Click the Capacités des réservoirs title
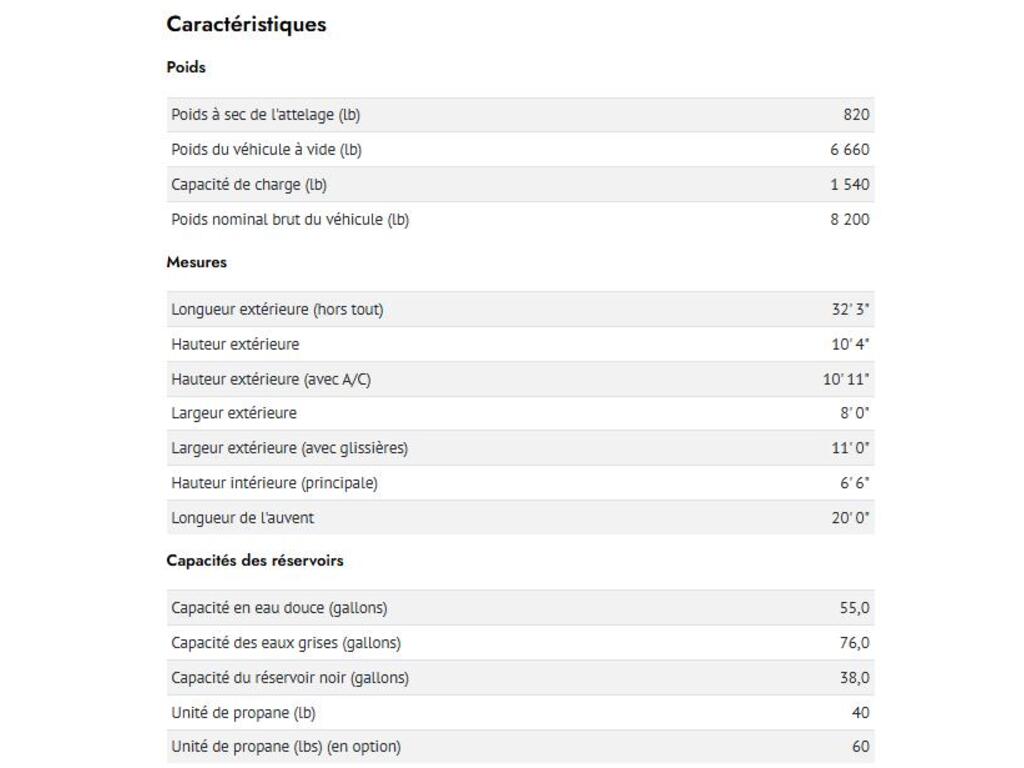Image resolution: width=1024 pixels, height=768 pixels. 255,560
